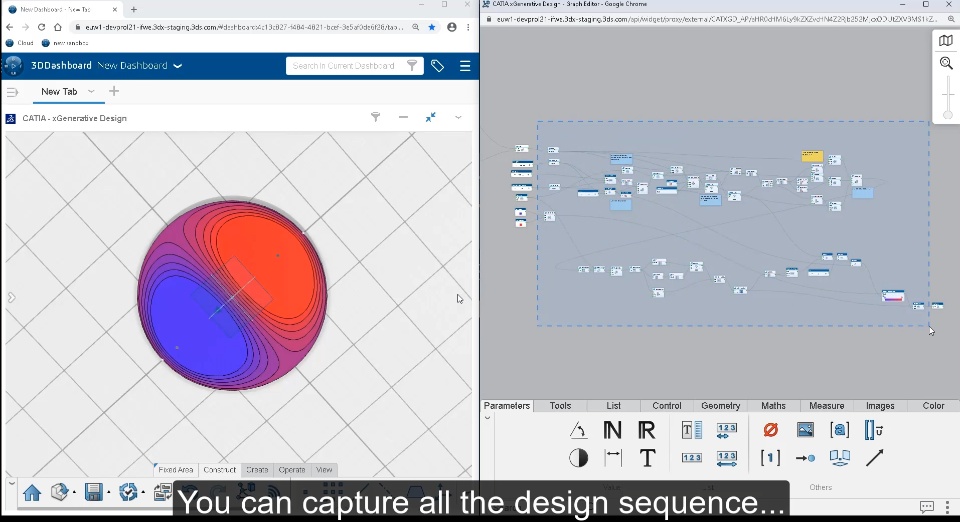Reload the dashboard browser page

coord(41,27)
